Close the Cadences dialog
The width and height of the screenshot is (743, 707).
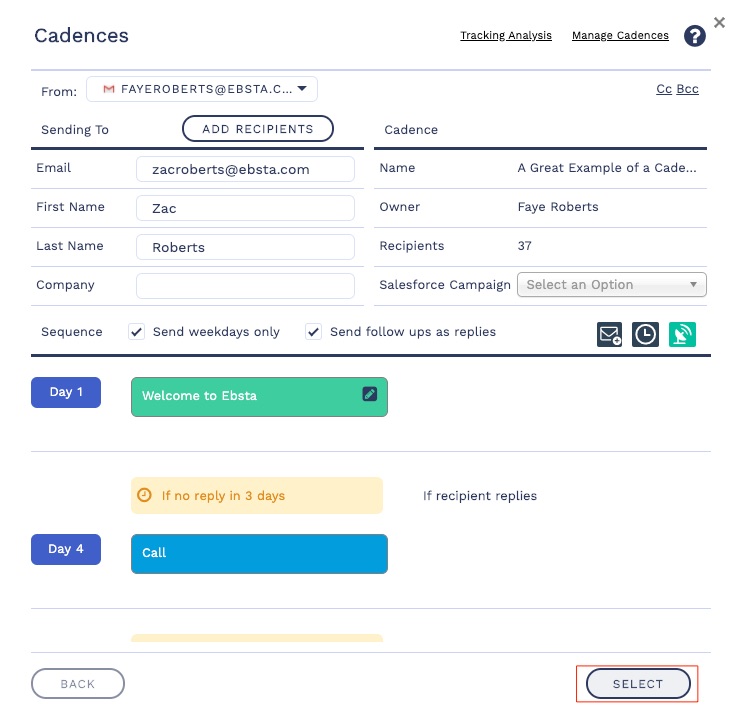coord(719,22)
